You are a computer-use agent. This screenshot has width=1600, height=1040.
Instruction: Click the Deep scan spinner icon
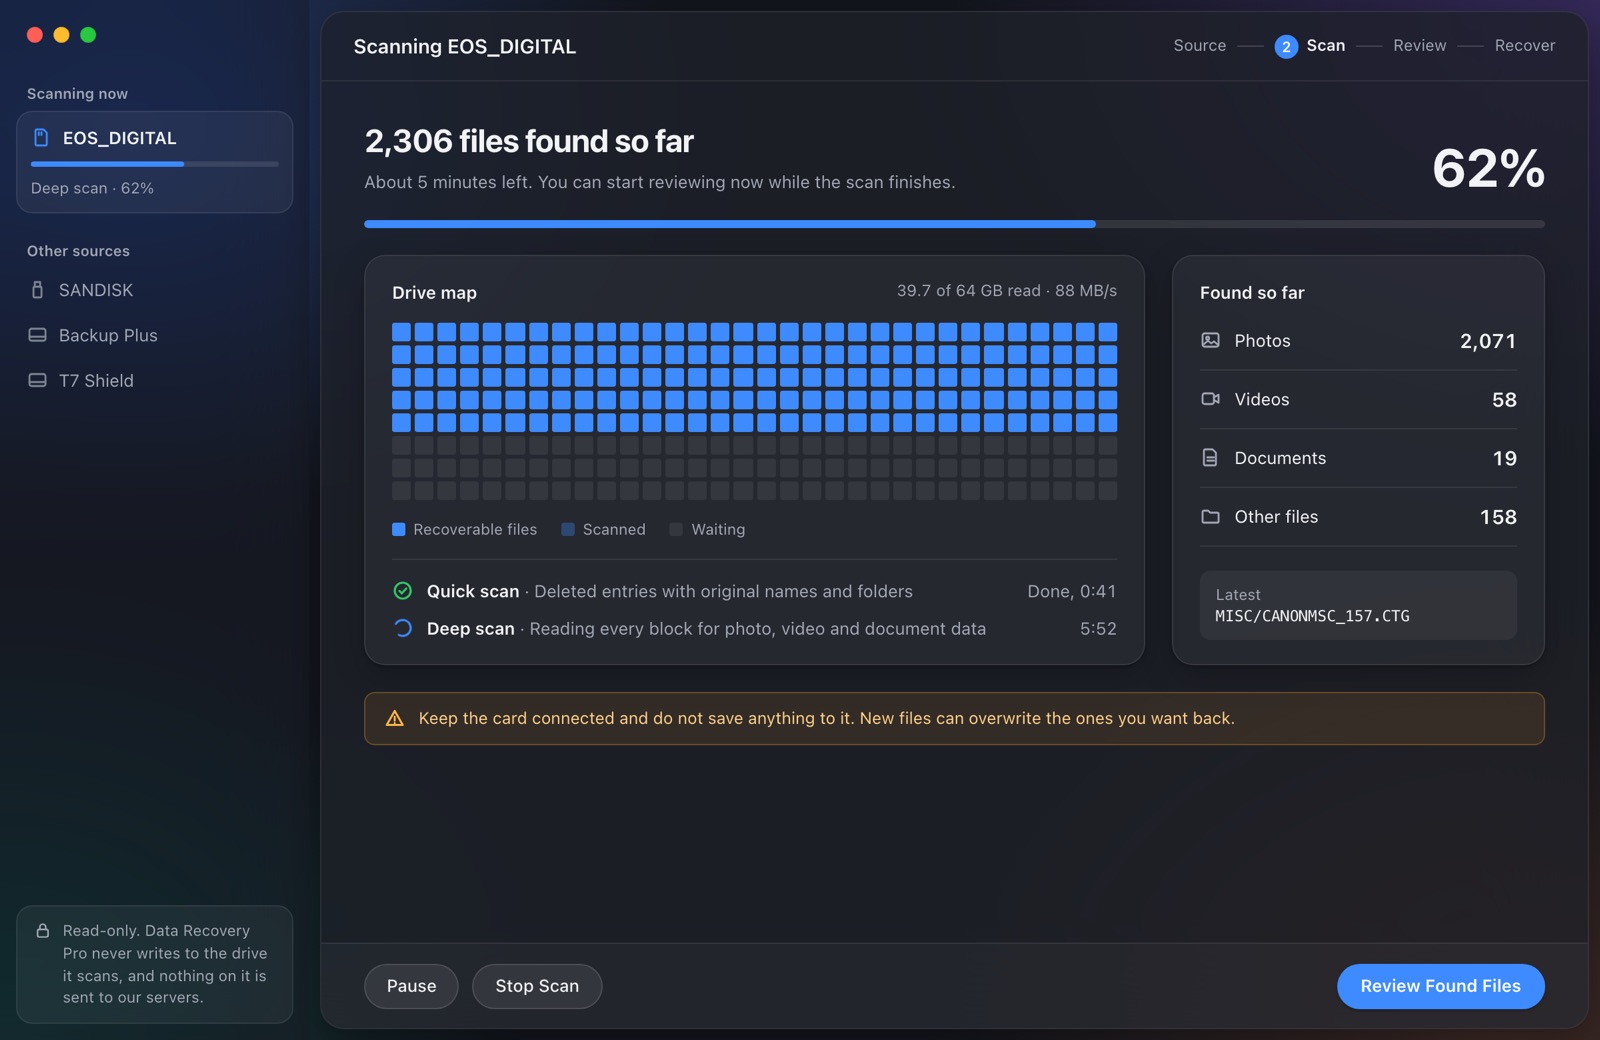[x=403, y=628]
